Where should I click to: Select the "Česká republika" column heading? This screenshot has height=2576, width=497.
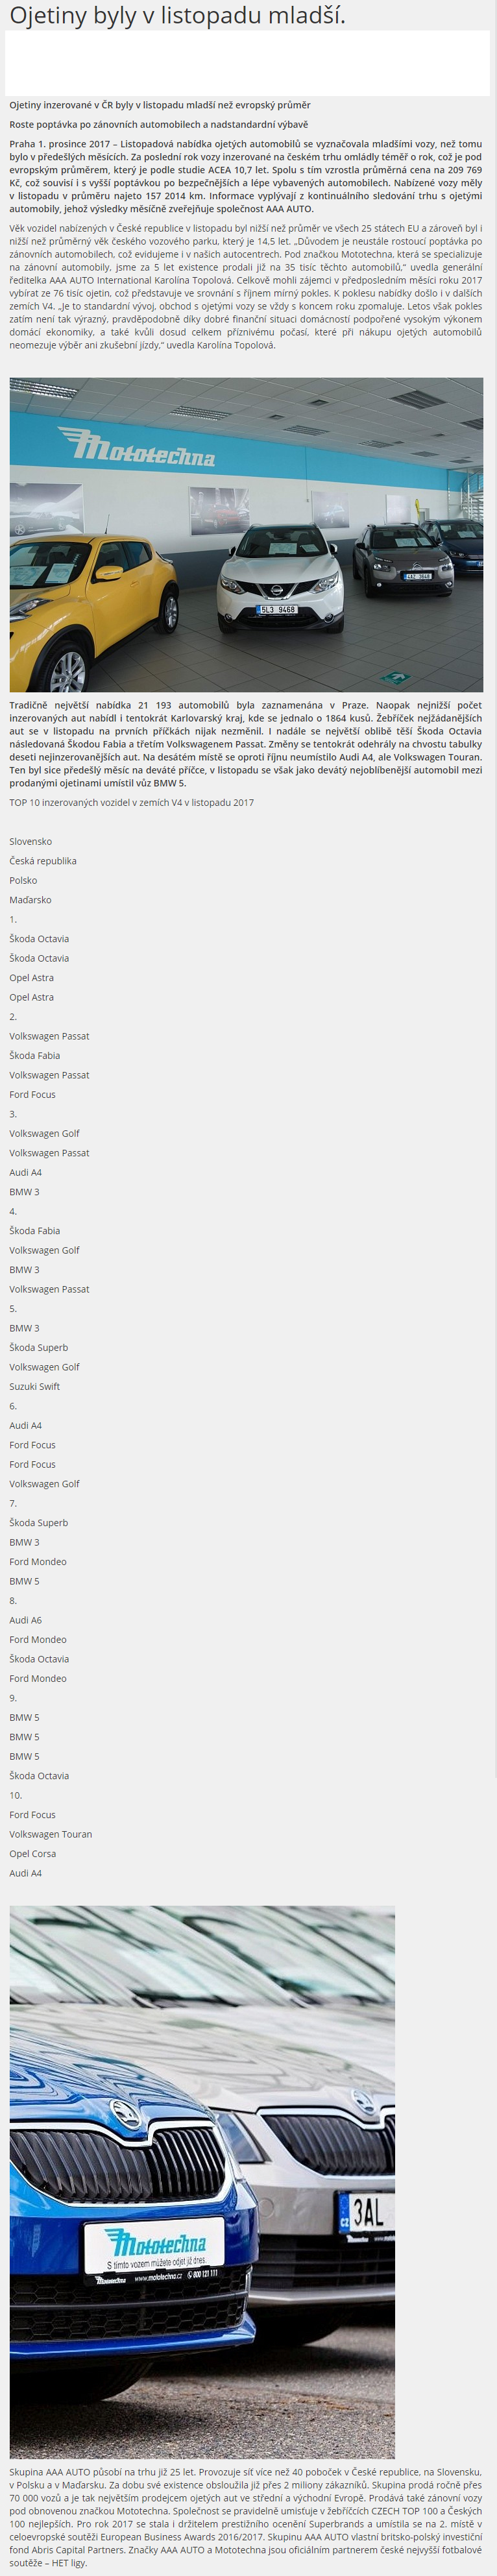pos(43,861)
